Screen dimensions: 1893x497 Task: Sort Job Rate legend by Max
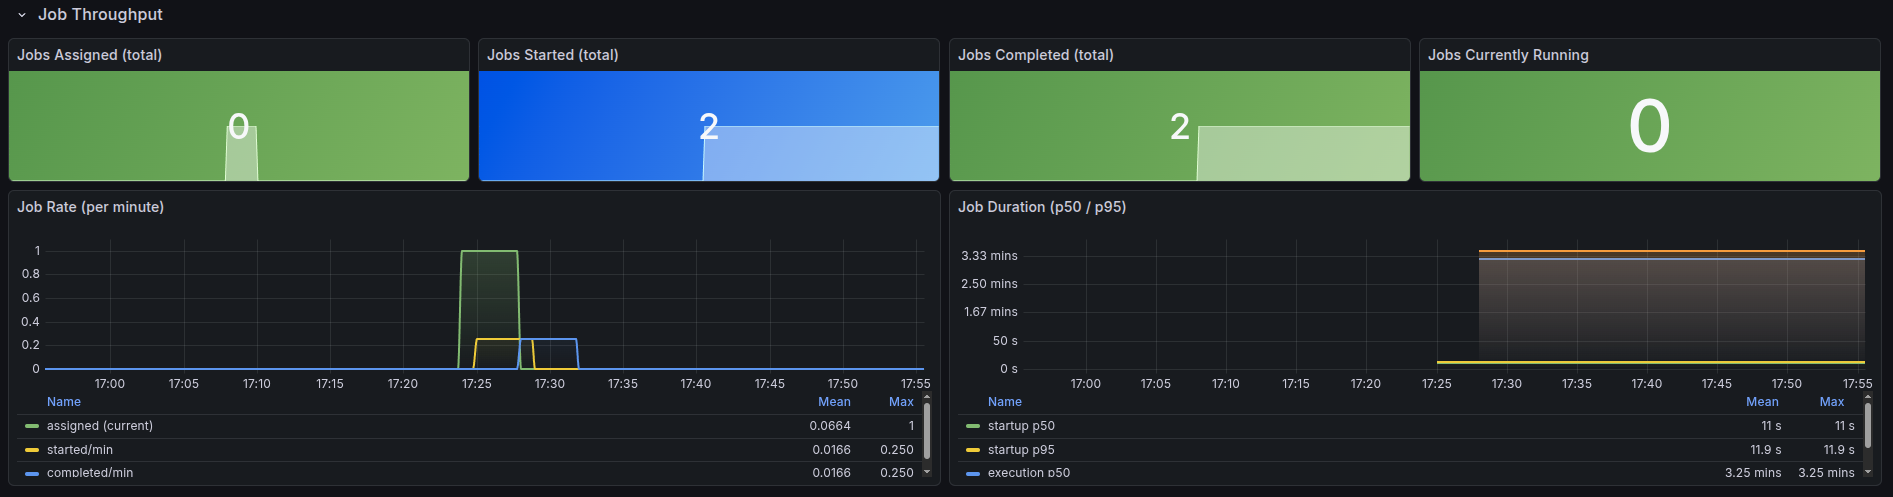901,402
